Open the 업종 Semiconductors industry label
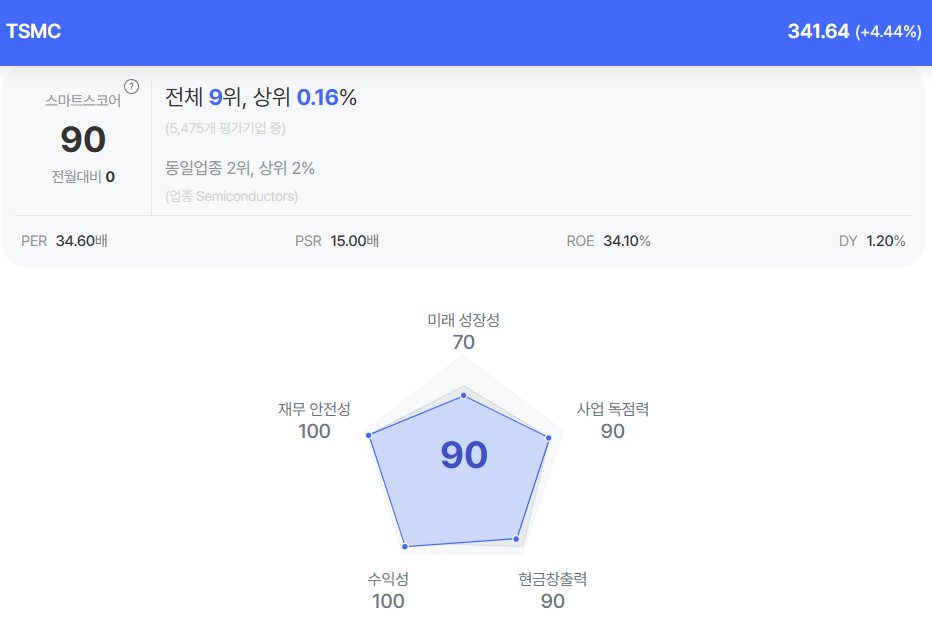932x632 pixels. [232, 196]
